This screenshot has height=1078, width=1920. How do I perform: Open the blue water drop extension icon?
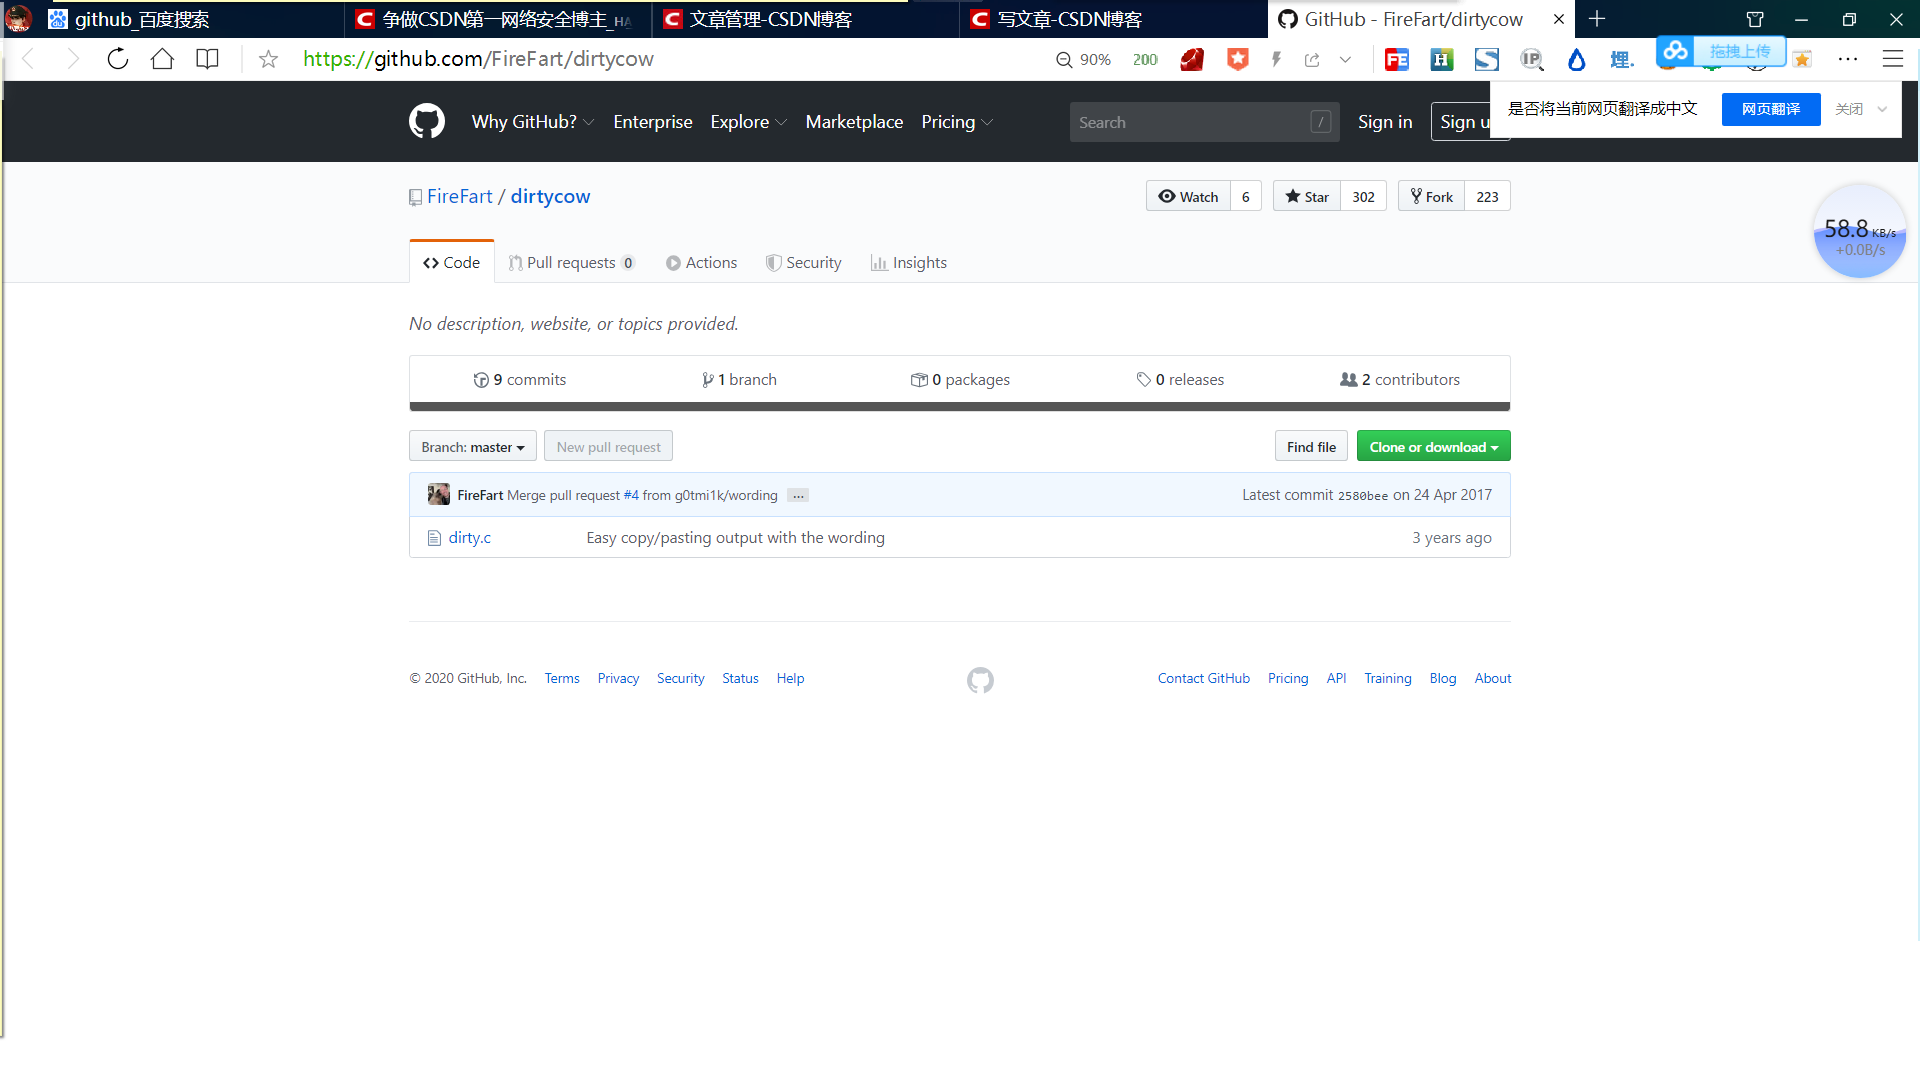(x=1577, y=60)
